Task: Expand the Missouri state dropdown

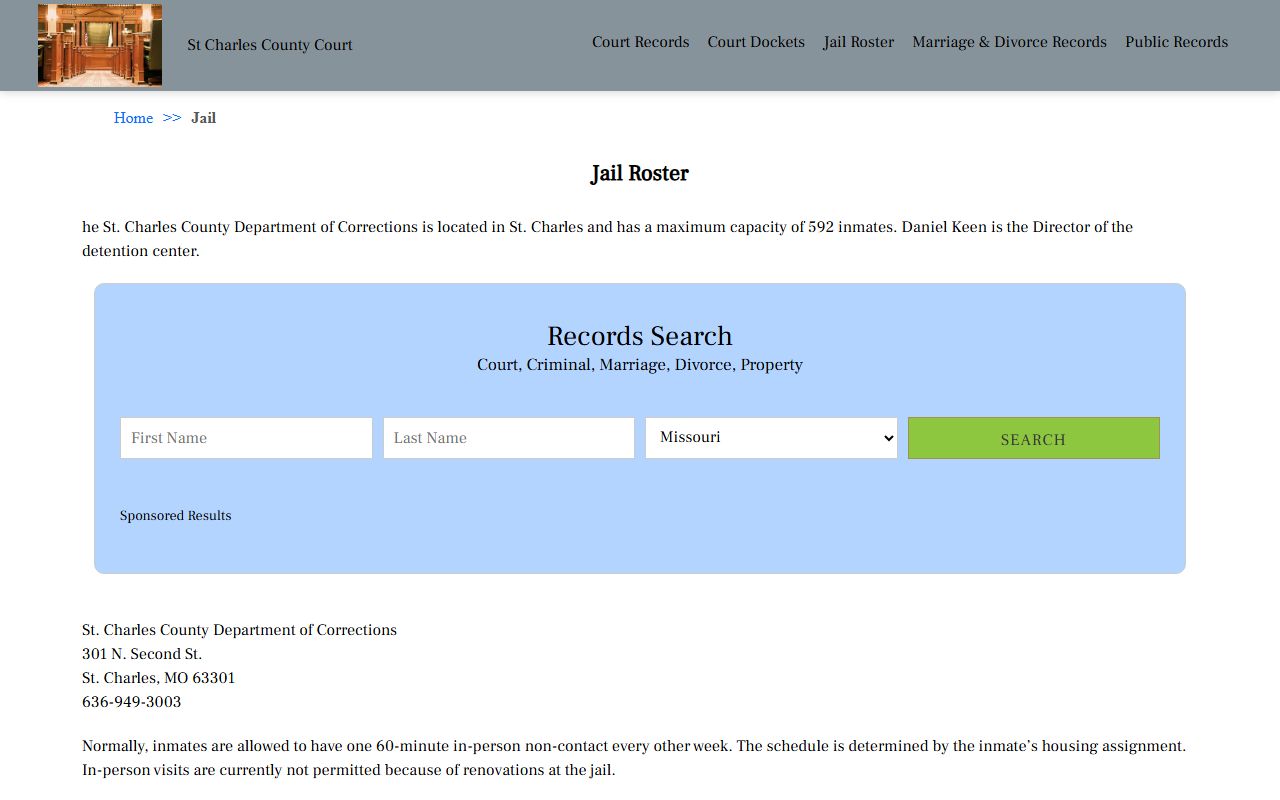Action: point(771,438)
